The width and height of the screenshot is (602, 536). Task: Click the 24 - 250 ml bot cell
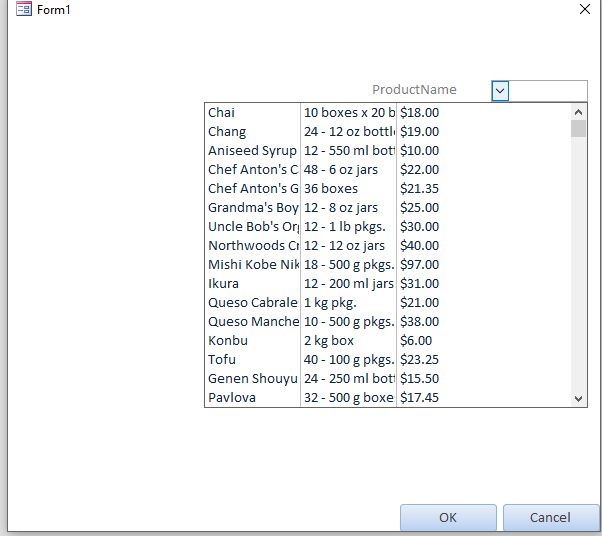pyautogui.click(x=349, y=379)
